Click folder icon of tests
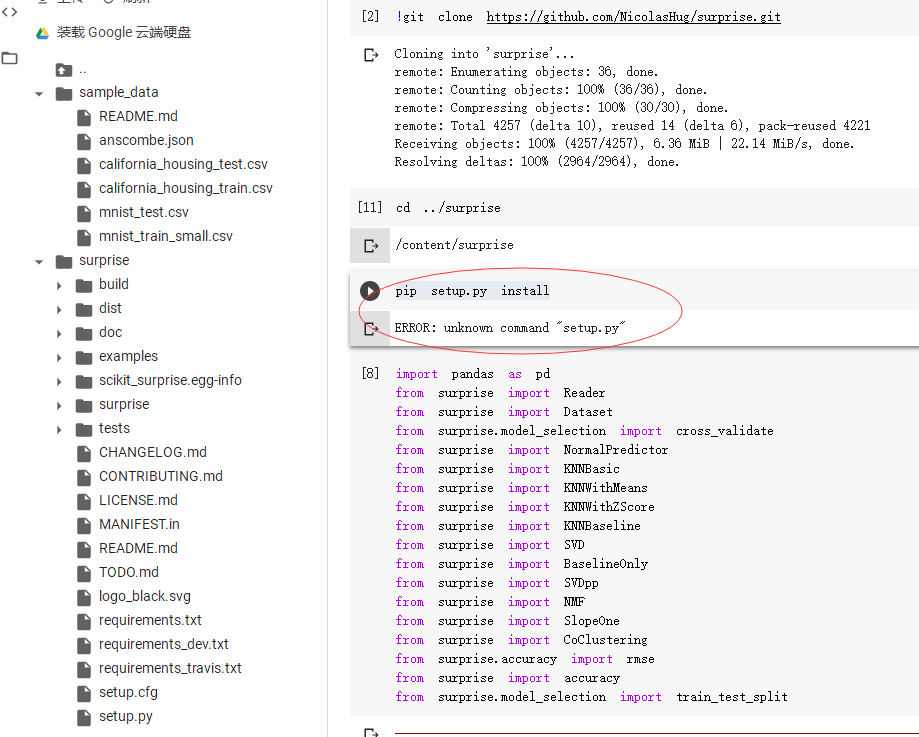This screenshot has width=919, height=737. (x=84, y=430)
